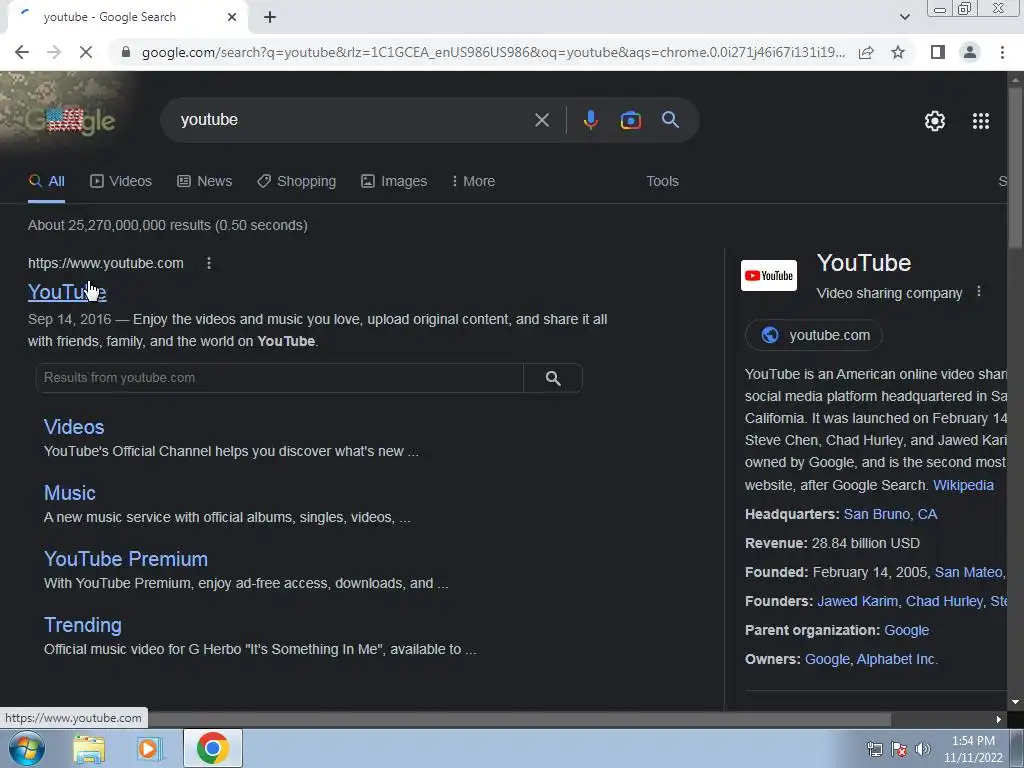
Task: Open the Action Center flag tray icon
Action: click(899, 749)
